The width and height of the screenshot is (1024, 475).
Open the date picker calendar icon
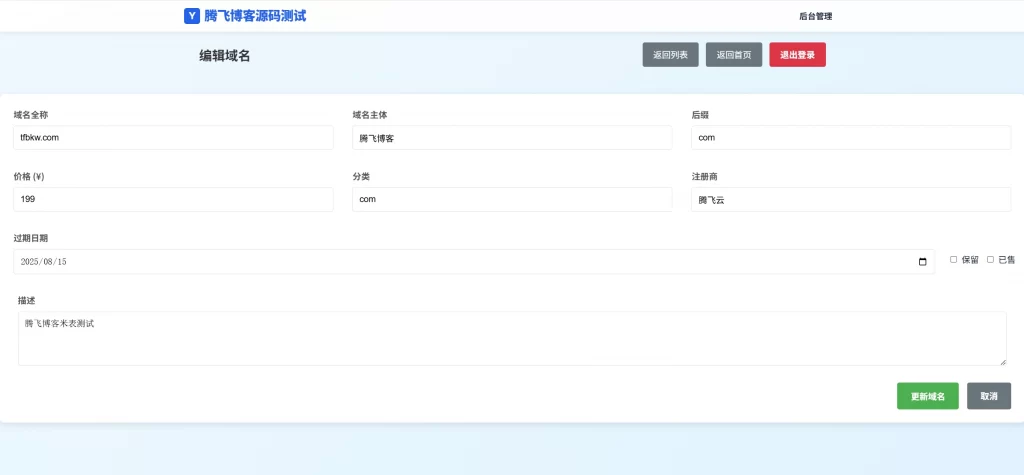pyautogui.click(x=922, y=262)
